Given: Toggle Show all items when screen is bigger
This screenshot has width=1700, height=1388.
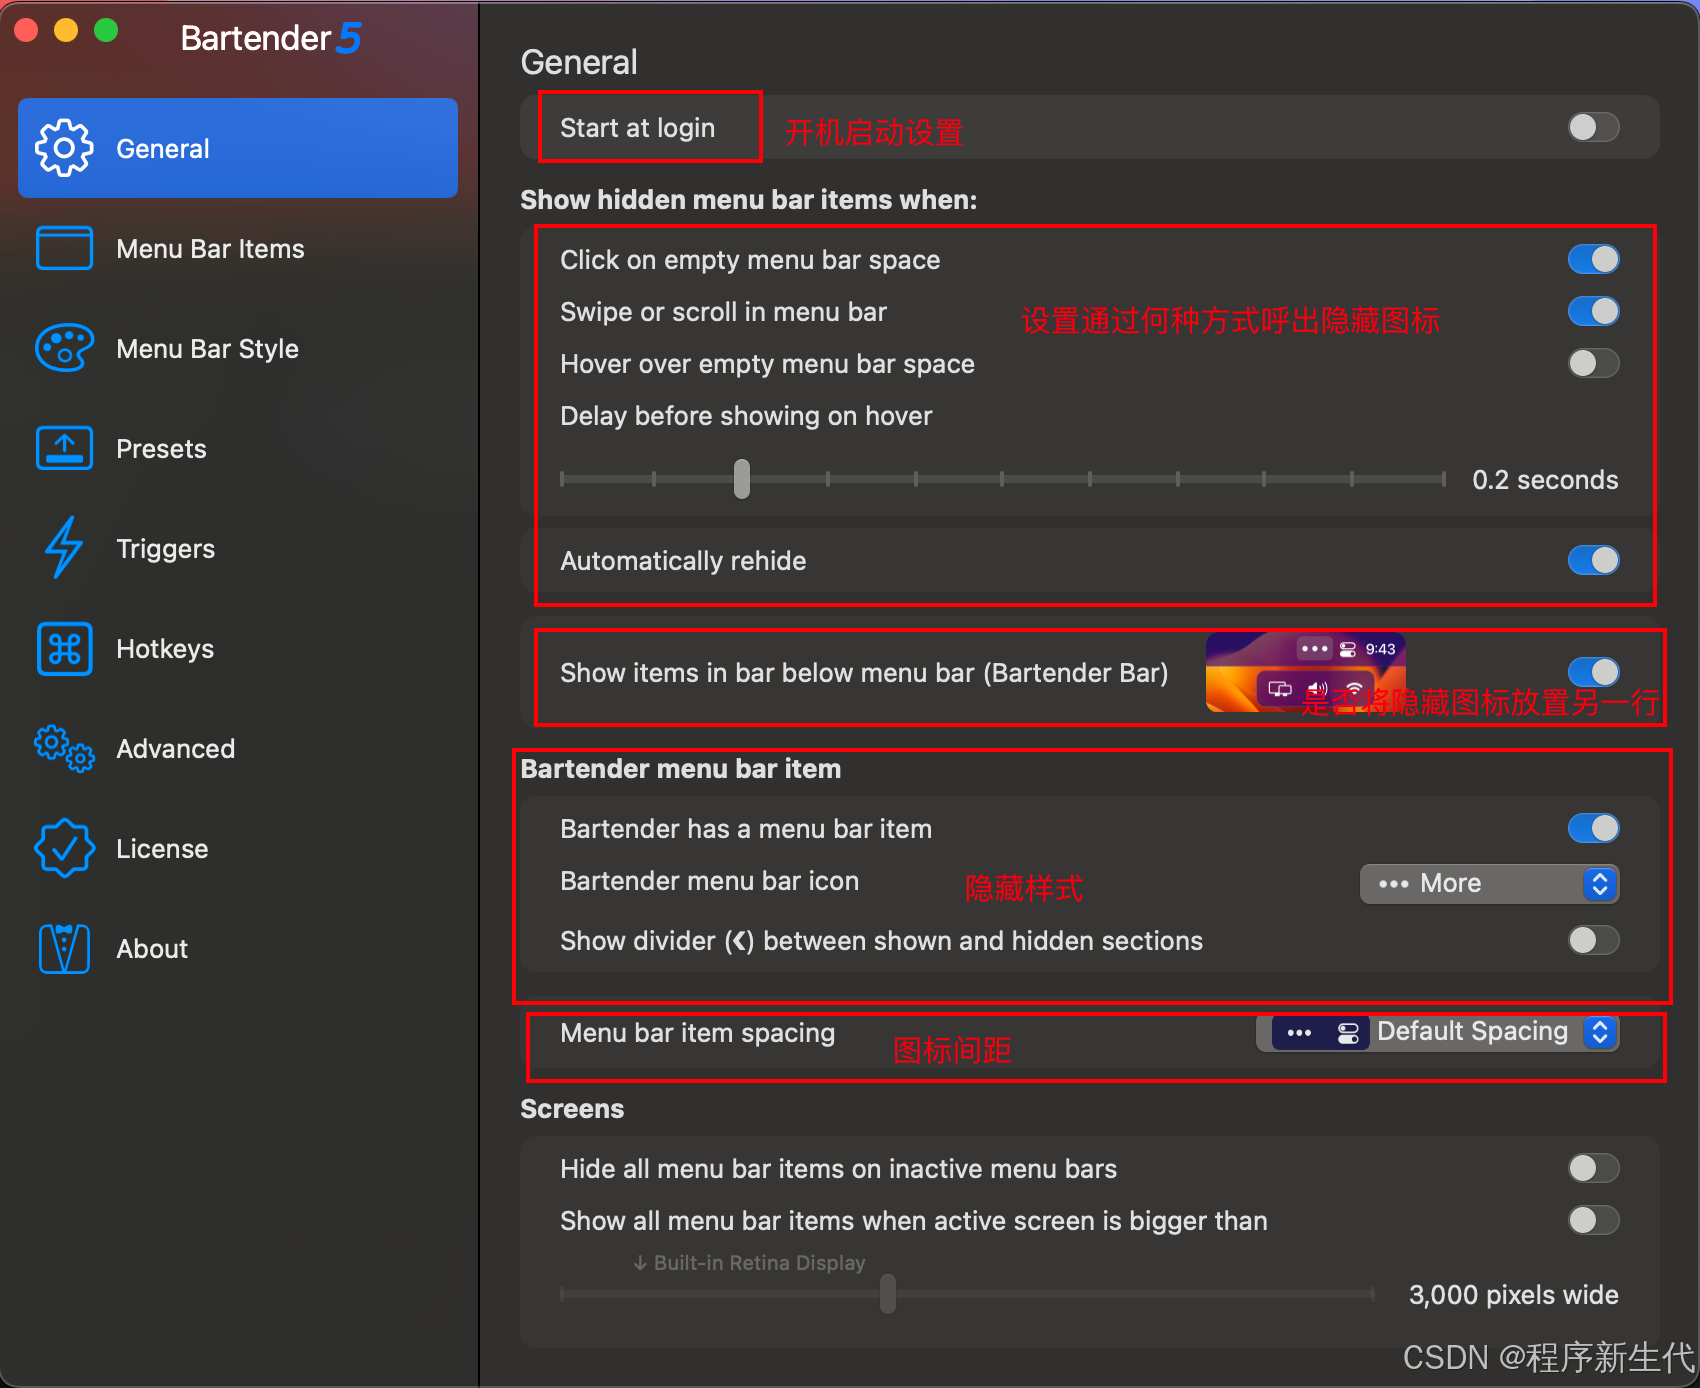Looking at the screenshot, I should coord(1593,1220).
